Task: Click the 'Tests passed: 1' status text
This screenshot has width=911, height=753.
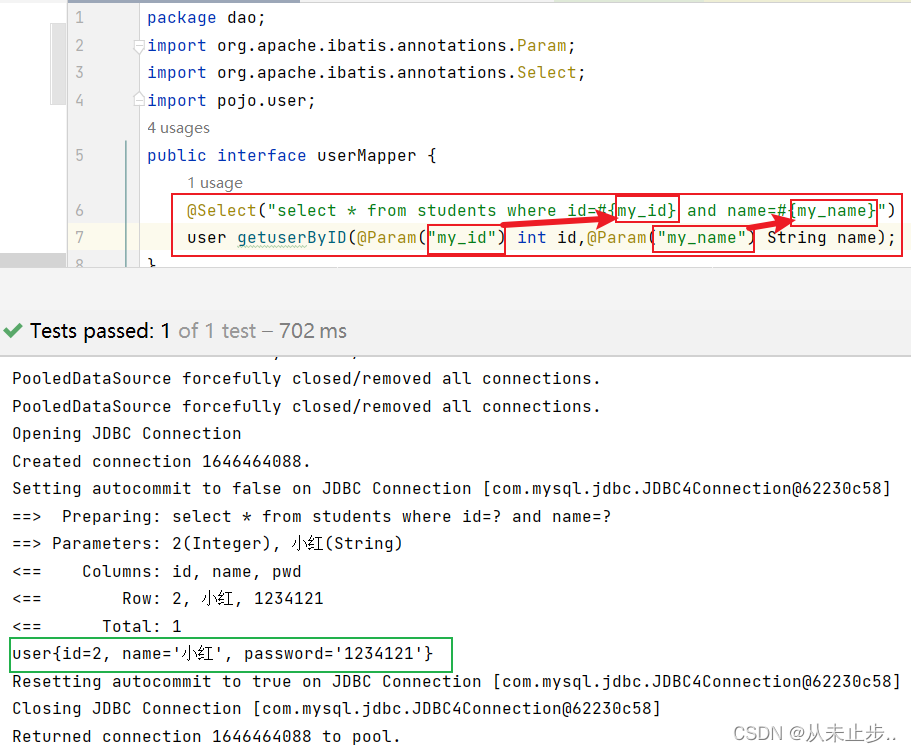Action: coord(100,331)
